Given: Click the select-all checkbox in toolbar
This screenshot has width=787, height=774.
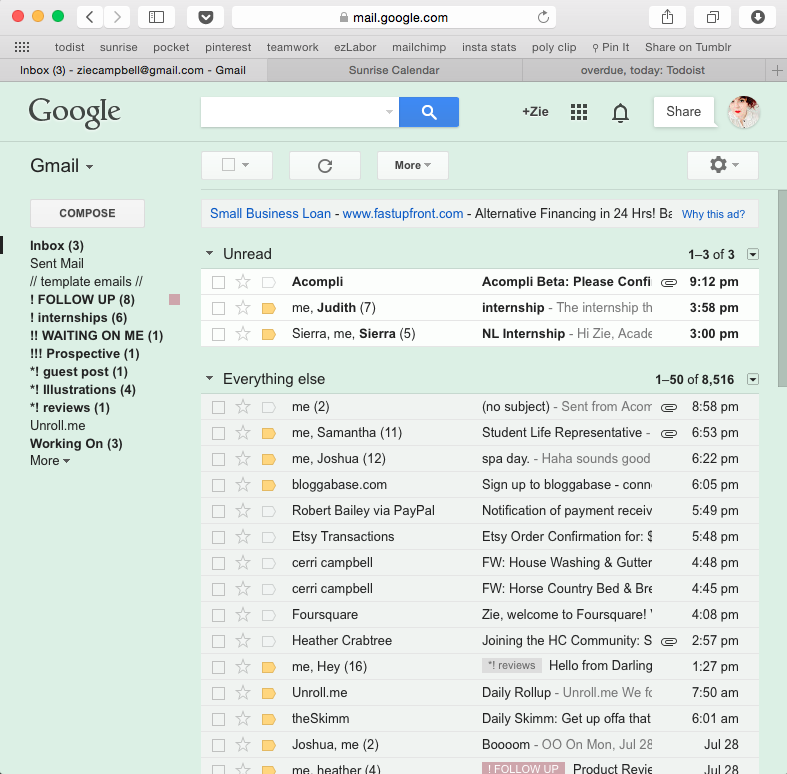Looking at the screenshot, I should click(x=228, y=165).
